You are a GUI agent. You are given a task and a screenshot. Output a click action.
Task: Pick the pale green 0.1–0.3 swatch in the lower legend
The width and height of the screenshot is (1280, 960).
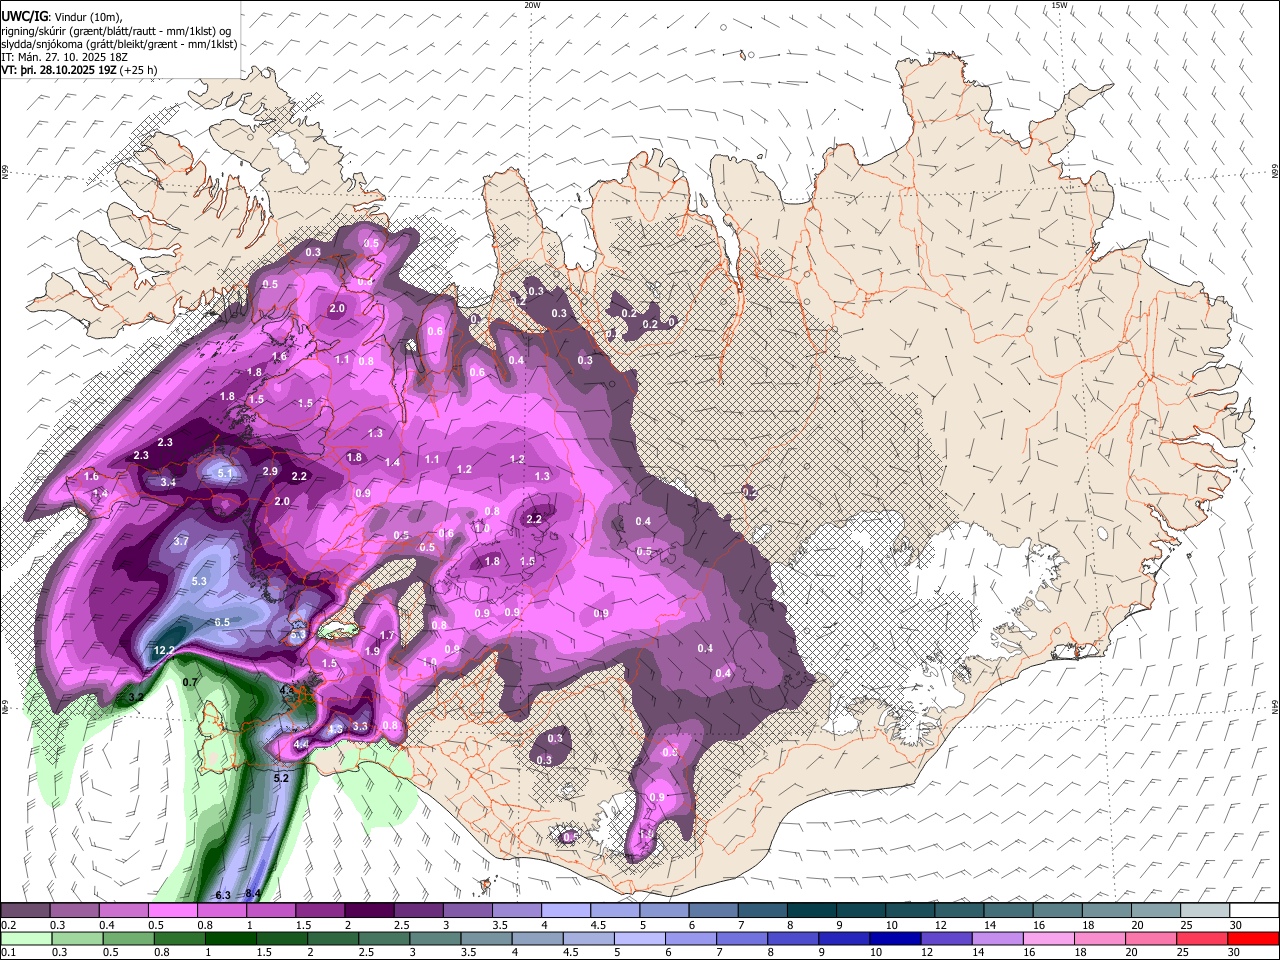coord(25,938)
